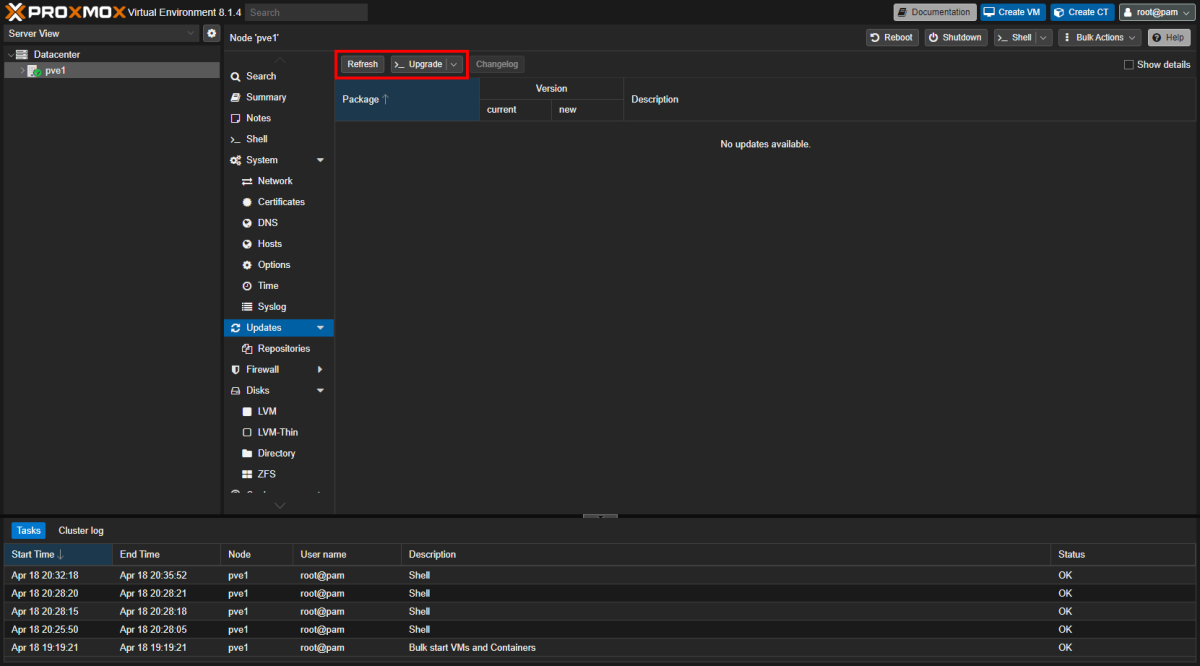The image size is (1200, 666).
Task: Click the Proxmox logo
Action: [x=65, y=12]
